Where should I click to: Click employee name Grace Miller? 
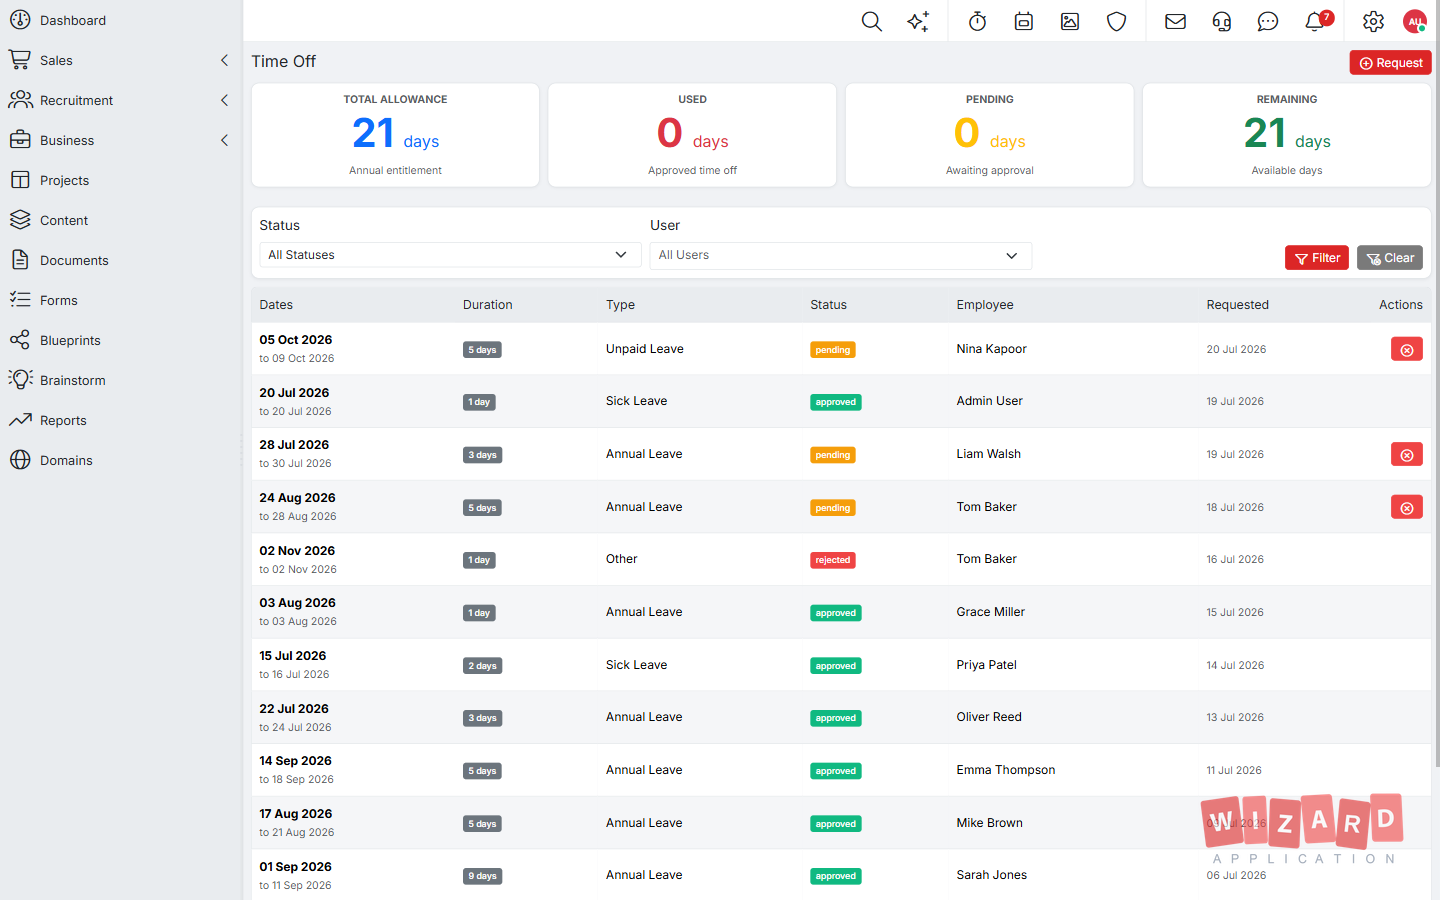(990, 612)
